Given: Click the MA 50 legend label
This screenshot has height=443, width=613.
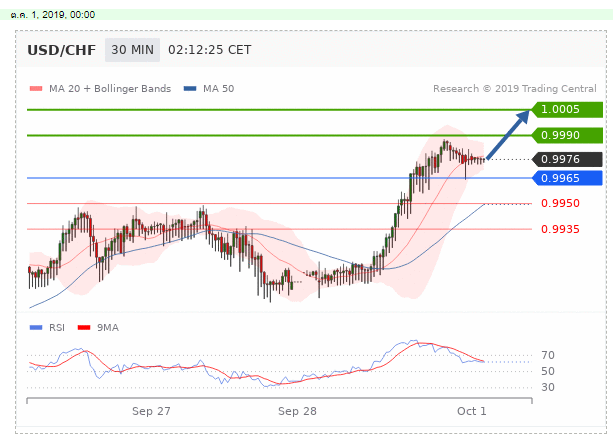Looking at the screenshot, I should (219, 89).
